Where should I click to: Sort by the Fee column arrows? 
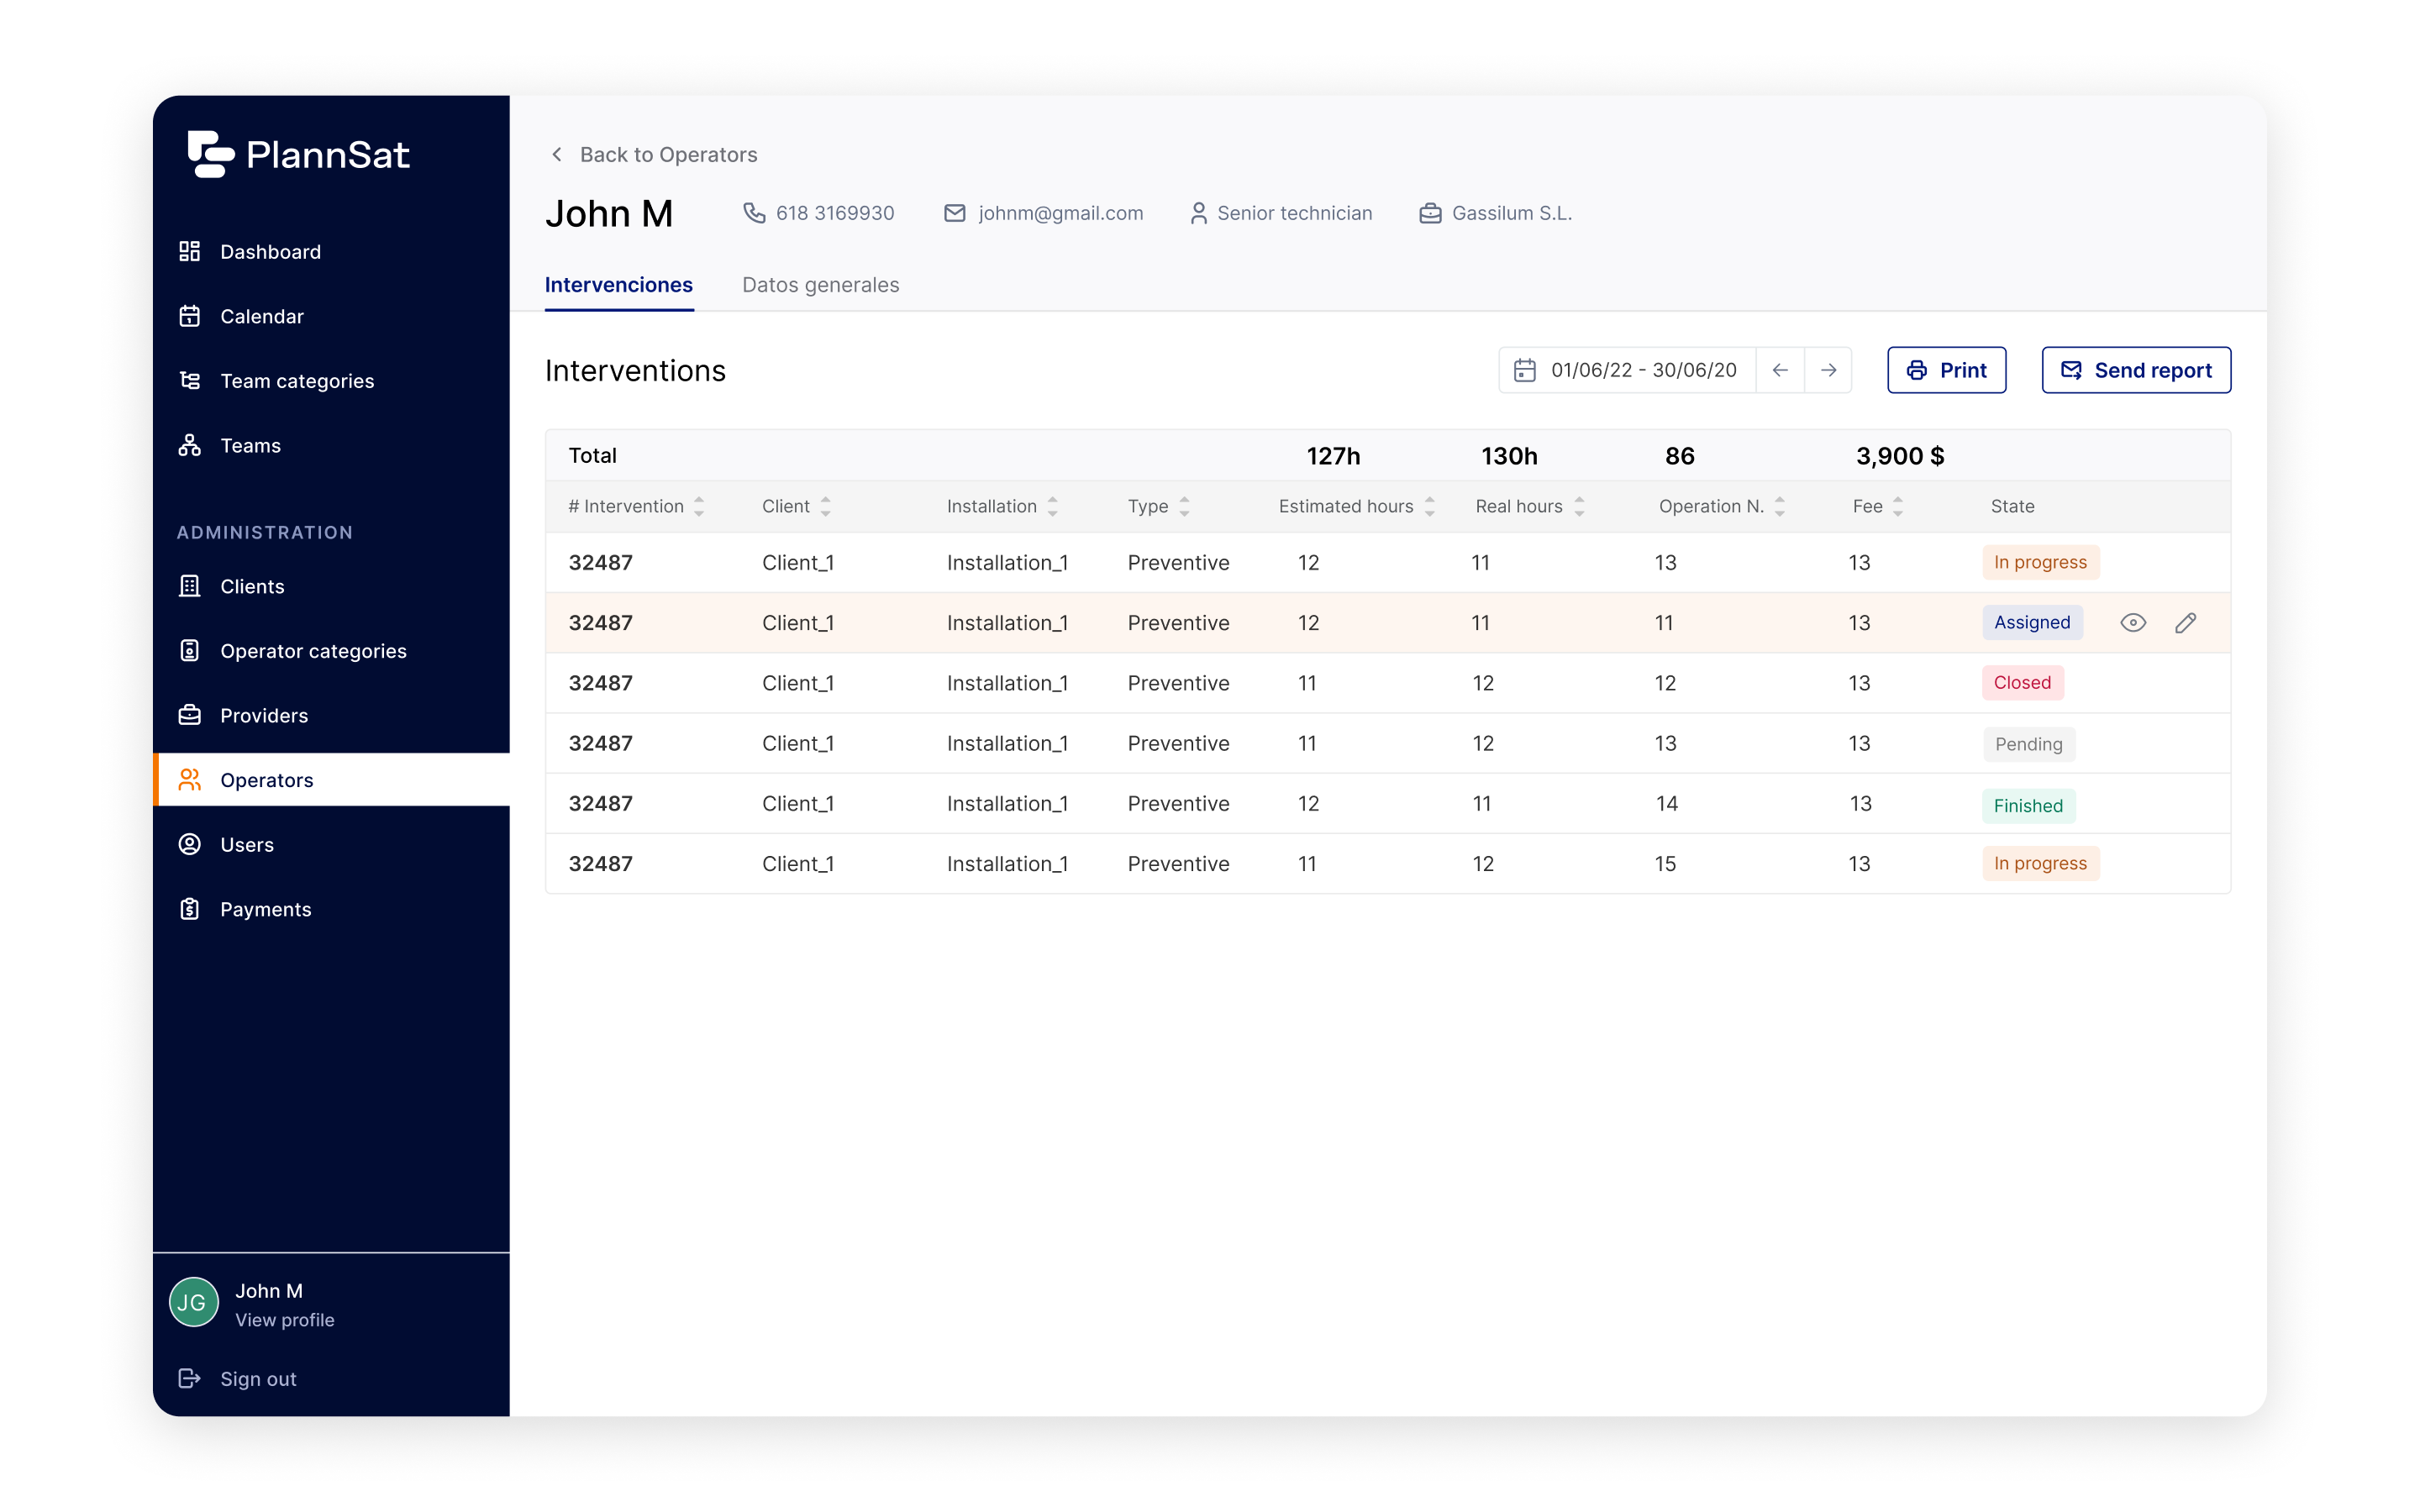click(x=1897, y=507)
